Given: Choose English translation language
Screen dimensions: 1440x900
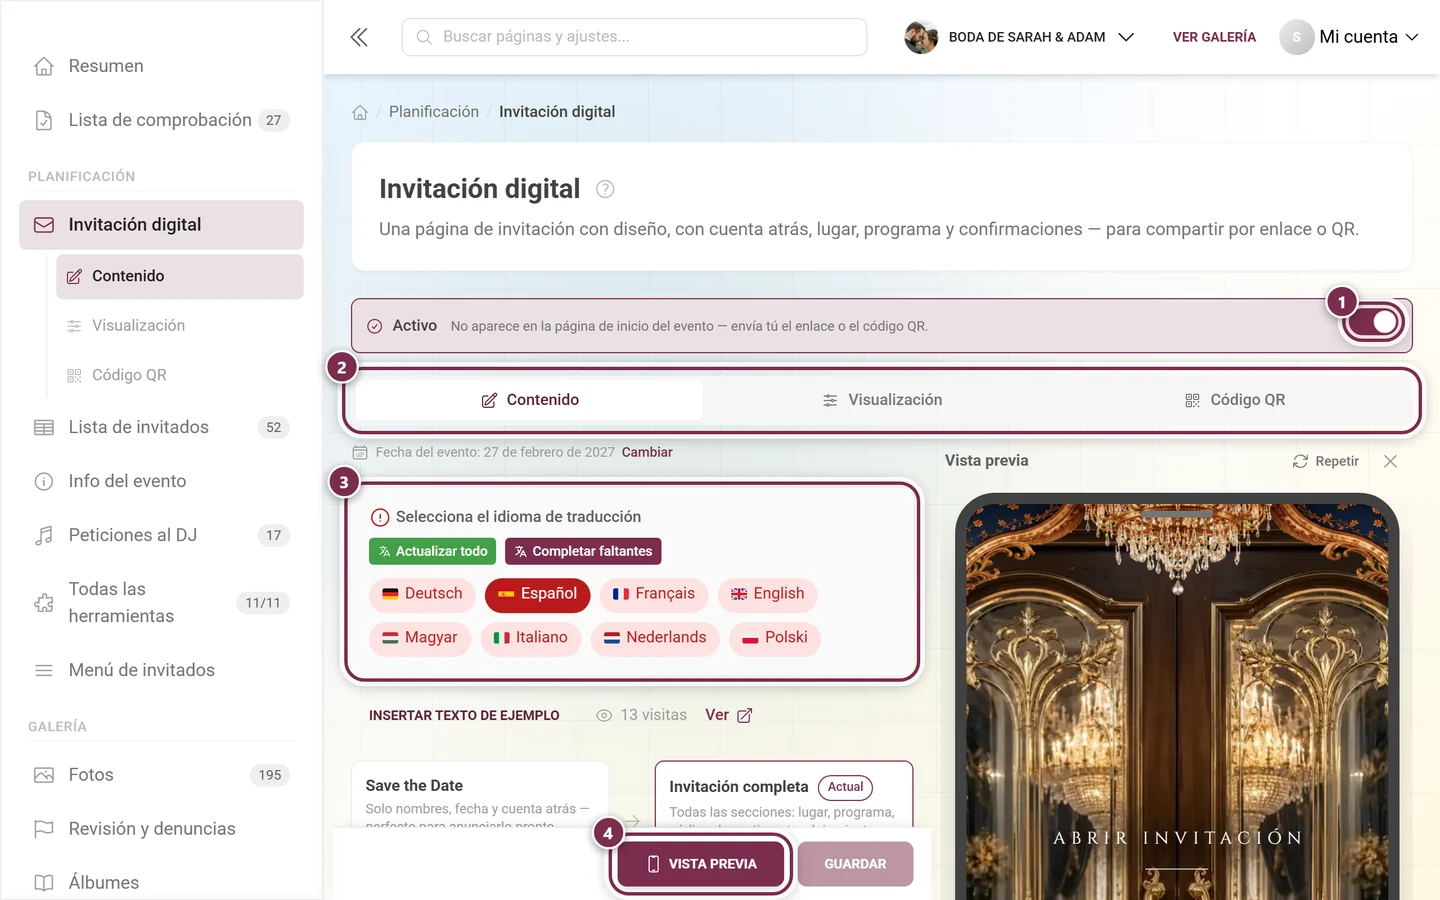Looking at the screenshot, I should coord(767,594).
